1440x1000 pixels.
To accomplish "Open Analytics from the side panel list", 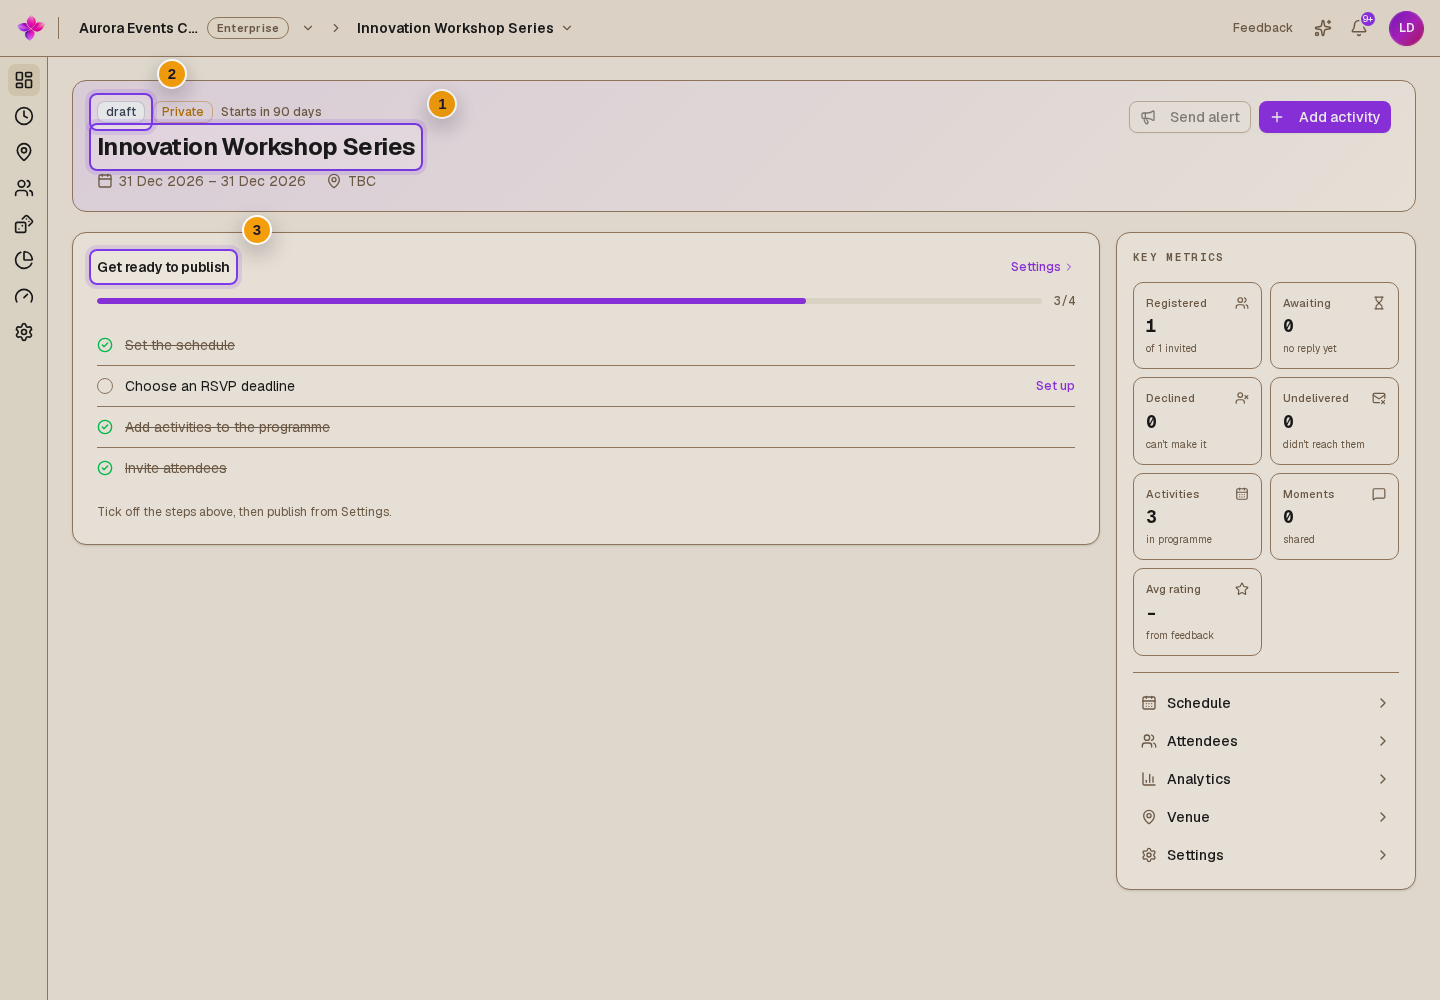I will 1266,779.
